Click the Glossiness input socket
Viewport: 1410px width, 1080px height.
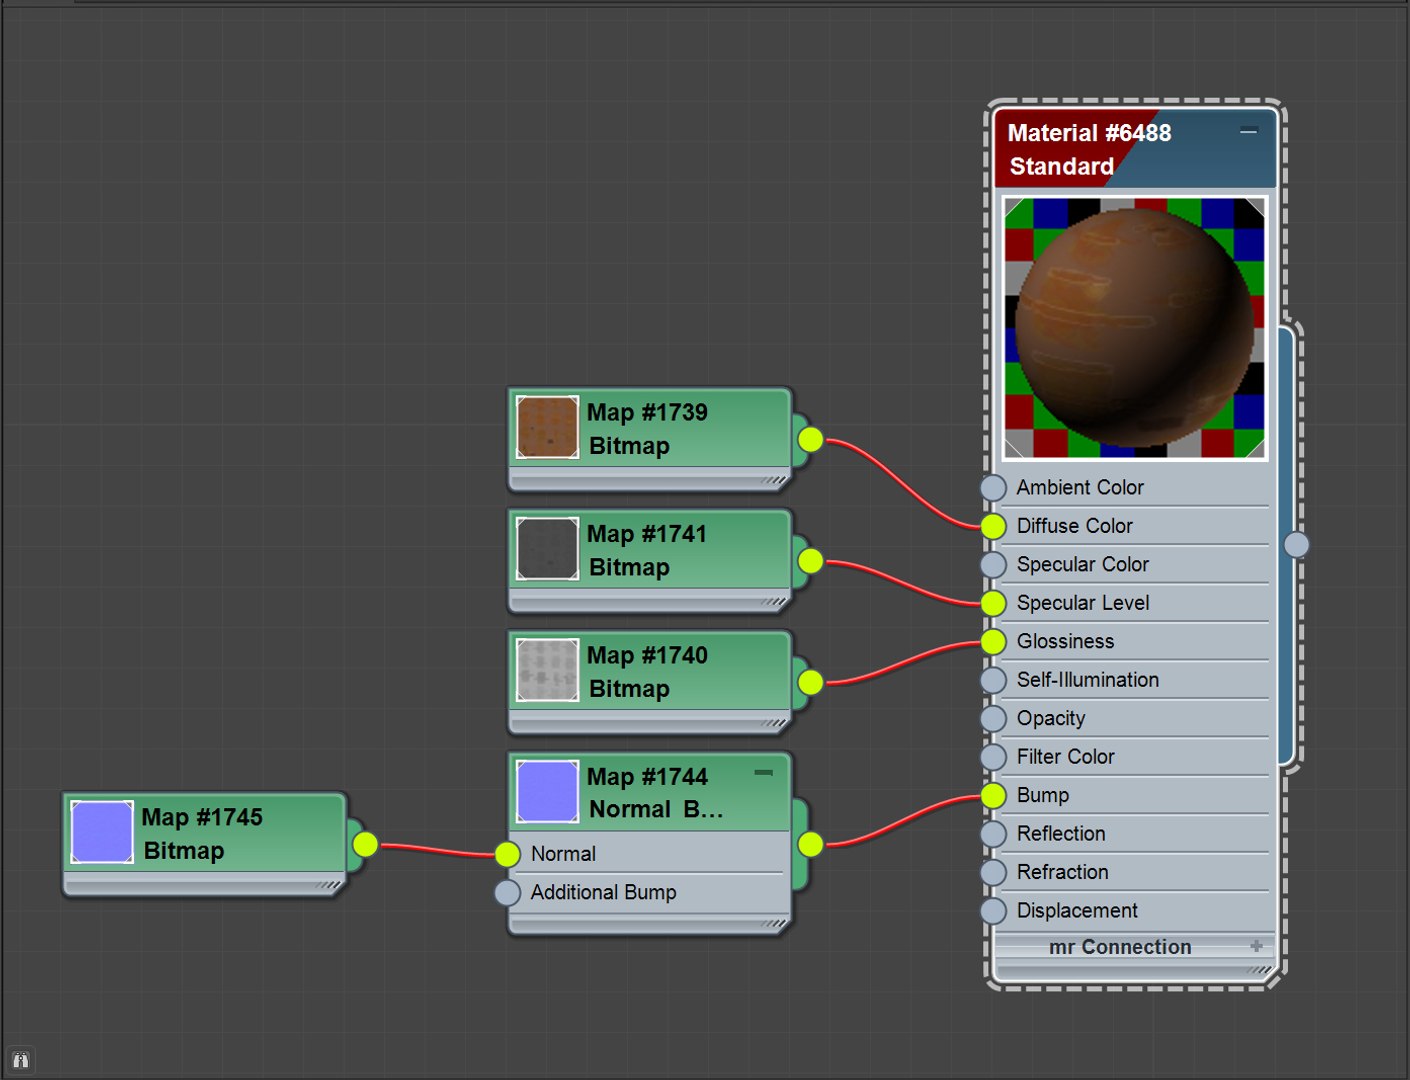coord(993,642)
